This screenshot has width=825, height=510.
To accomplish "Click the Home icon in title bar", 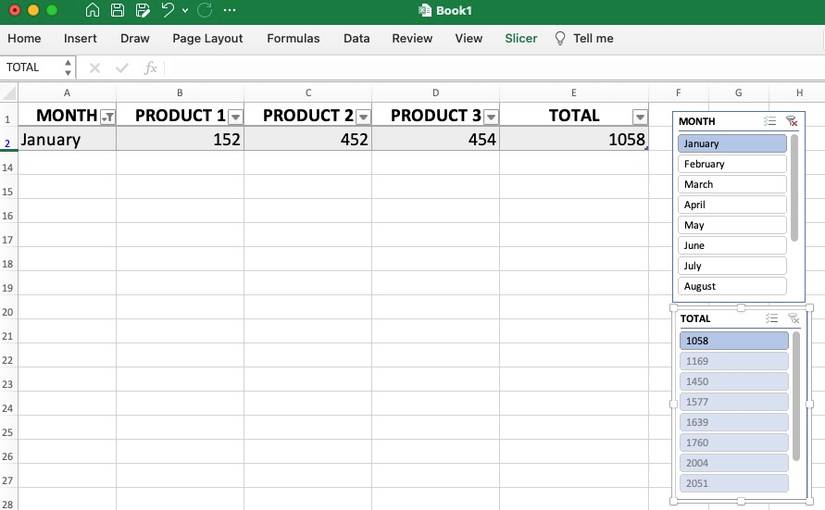I will coord(92,11).
